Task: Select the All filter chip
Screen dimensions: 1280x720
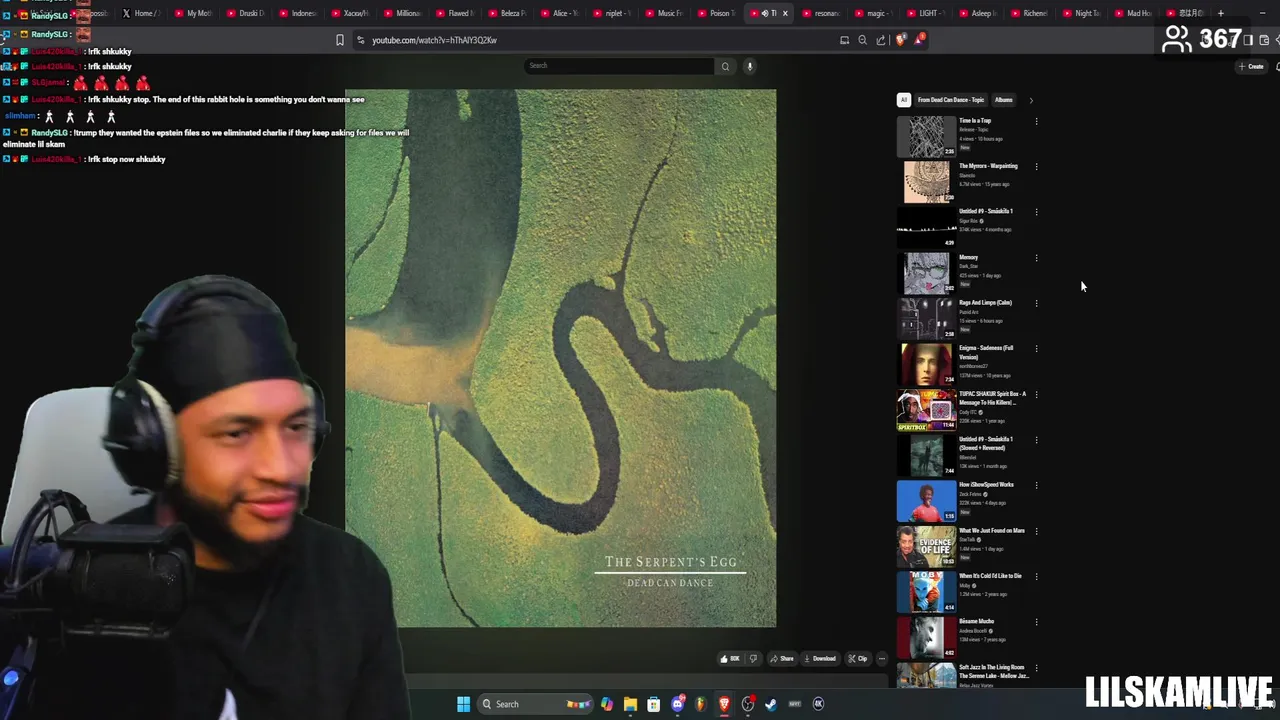Action: [903, 100]
